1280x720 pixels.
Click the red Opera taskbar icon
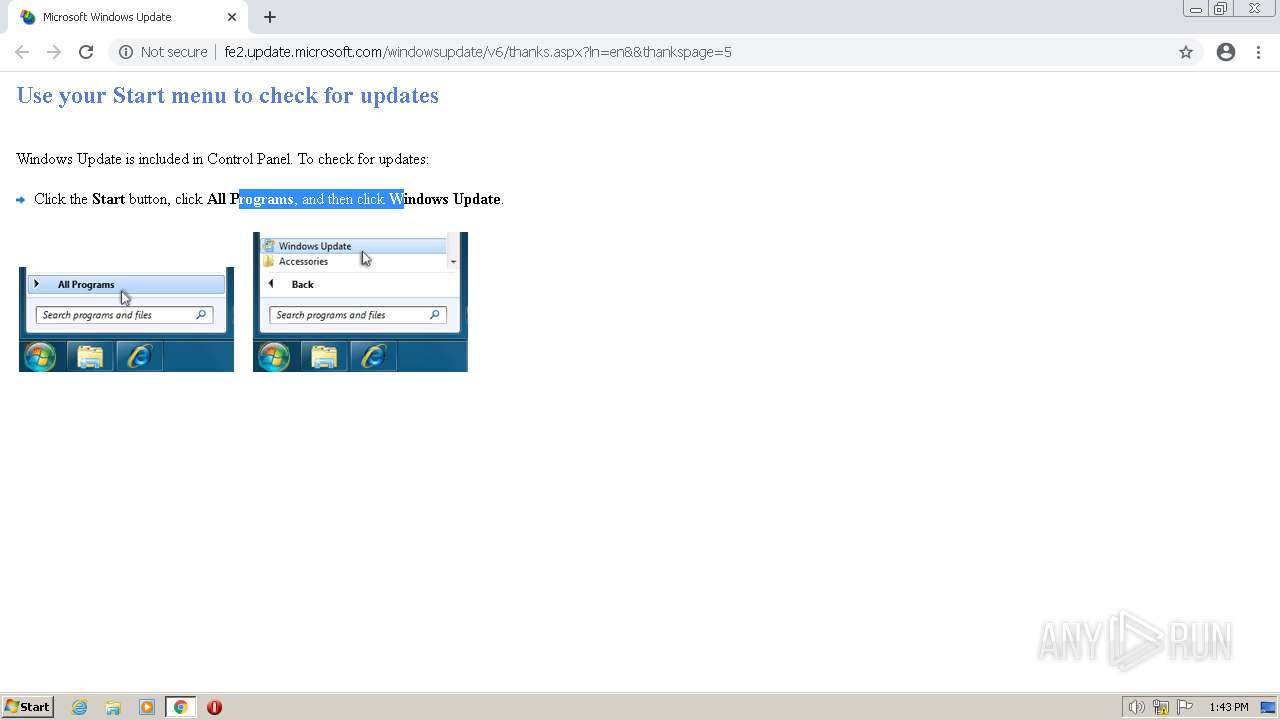(x=214, y=707)
